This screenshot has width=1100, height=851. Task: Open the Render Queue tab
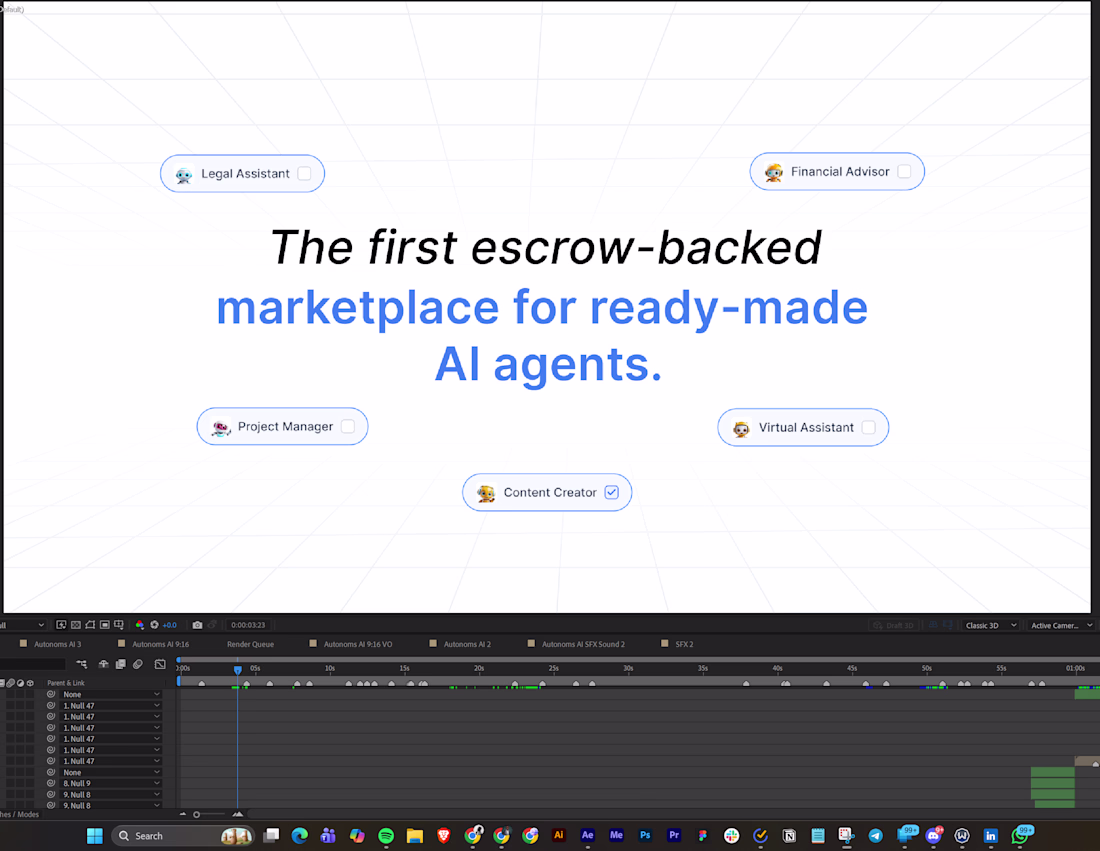coord(250,644)
